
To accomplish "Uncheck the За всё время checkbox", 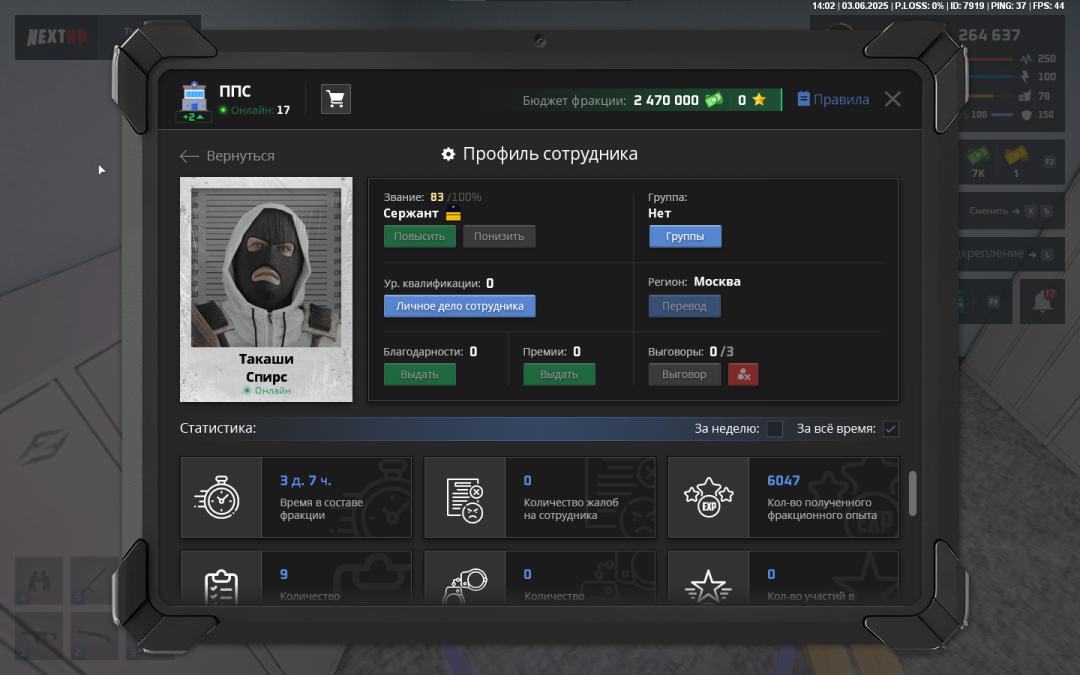I will point(891,429).
